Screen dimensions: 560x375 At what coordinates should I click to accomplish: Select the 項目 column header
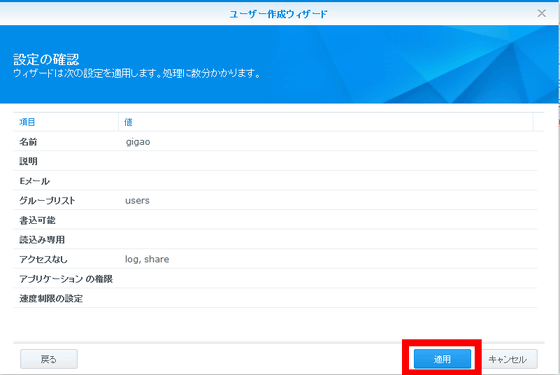(66, 122)
